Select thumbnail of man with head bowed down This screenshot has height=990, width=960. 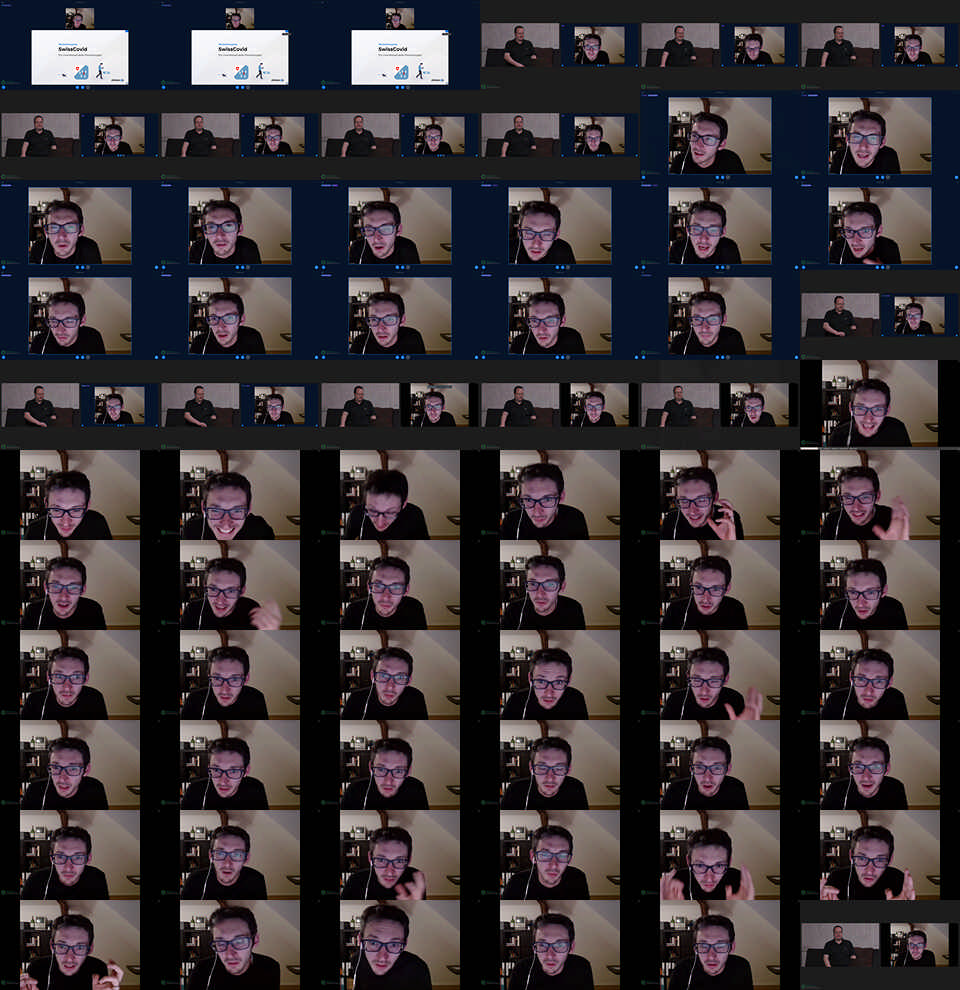point(400,495)
